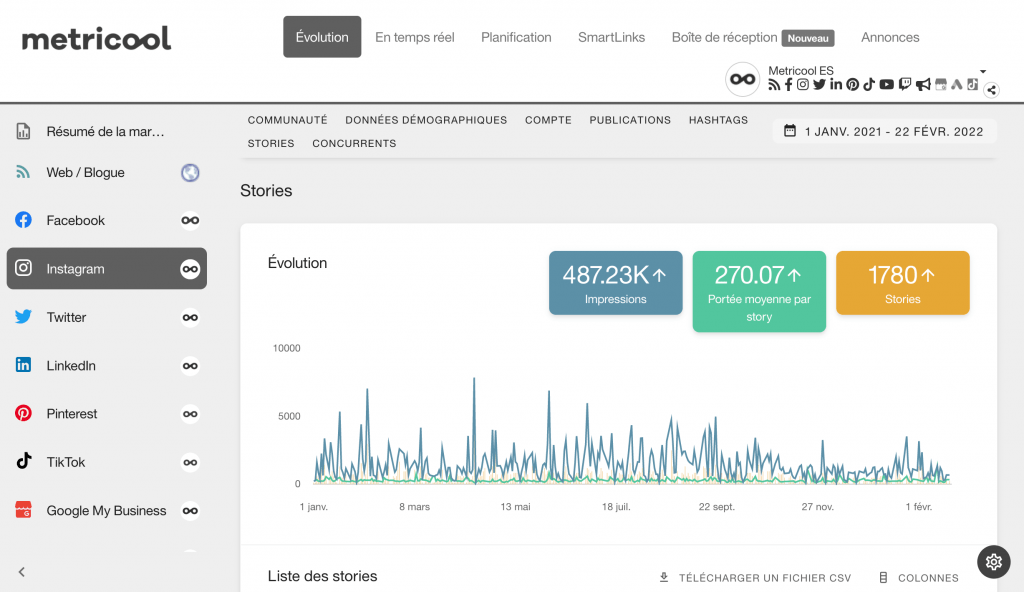The image size is (1024, 592).
Task: Click the infinity badge beside LinkedIn
Action: tap(190, 366)
